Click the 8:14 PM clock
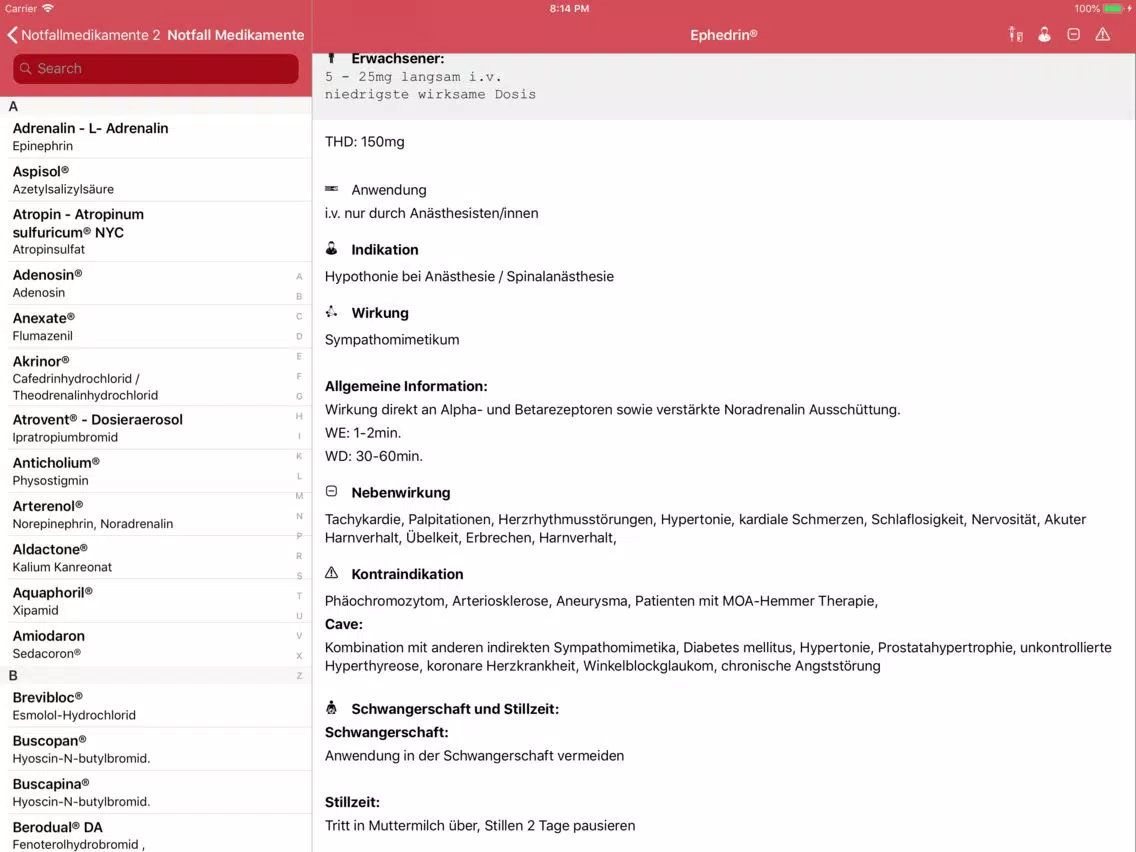The height and width of the screenshot is (852, 1136). (569, 9)
